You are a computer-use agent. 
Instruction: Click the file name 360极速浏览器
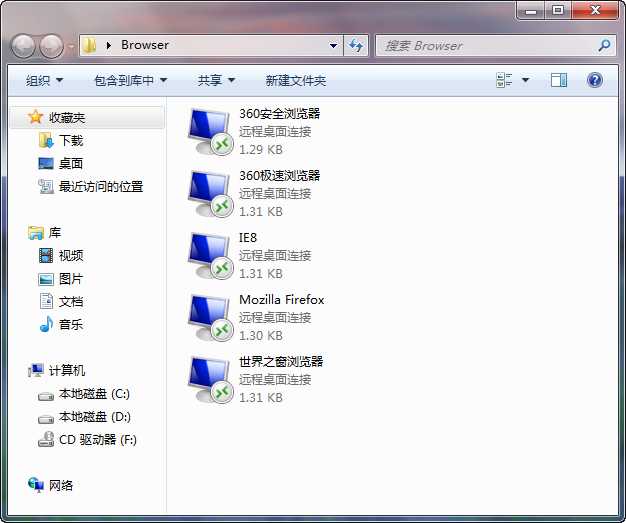(x=279, y=175)
